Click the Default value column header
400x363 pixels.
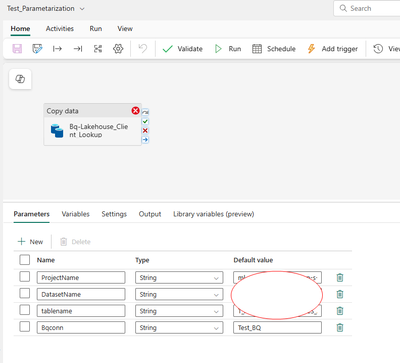point(253,260)
